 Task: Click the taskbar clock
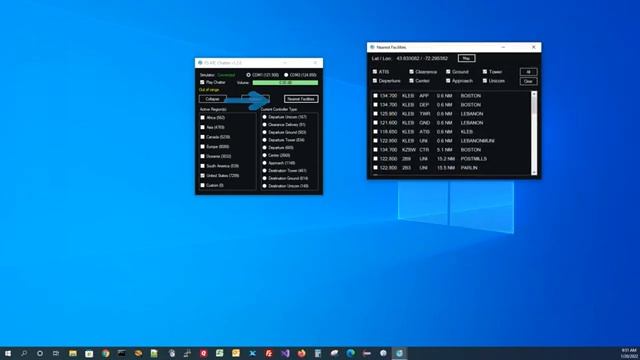[629, 353]
